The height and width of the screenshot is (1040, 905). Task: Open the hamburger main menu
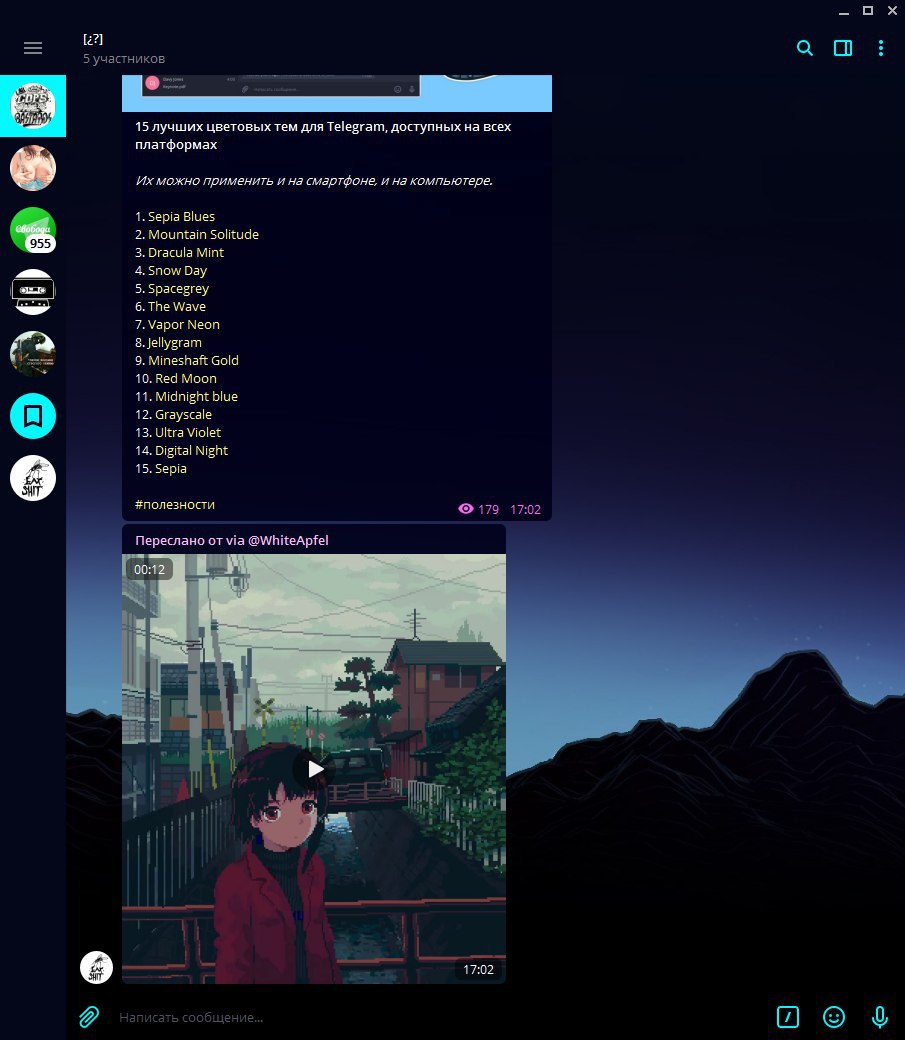pos(33,48)
